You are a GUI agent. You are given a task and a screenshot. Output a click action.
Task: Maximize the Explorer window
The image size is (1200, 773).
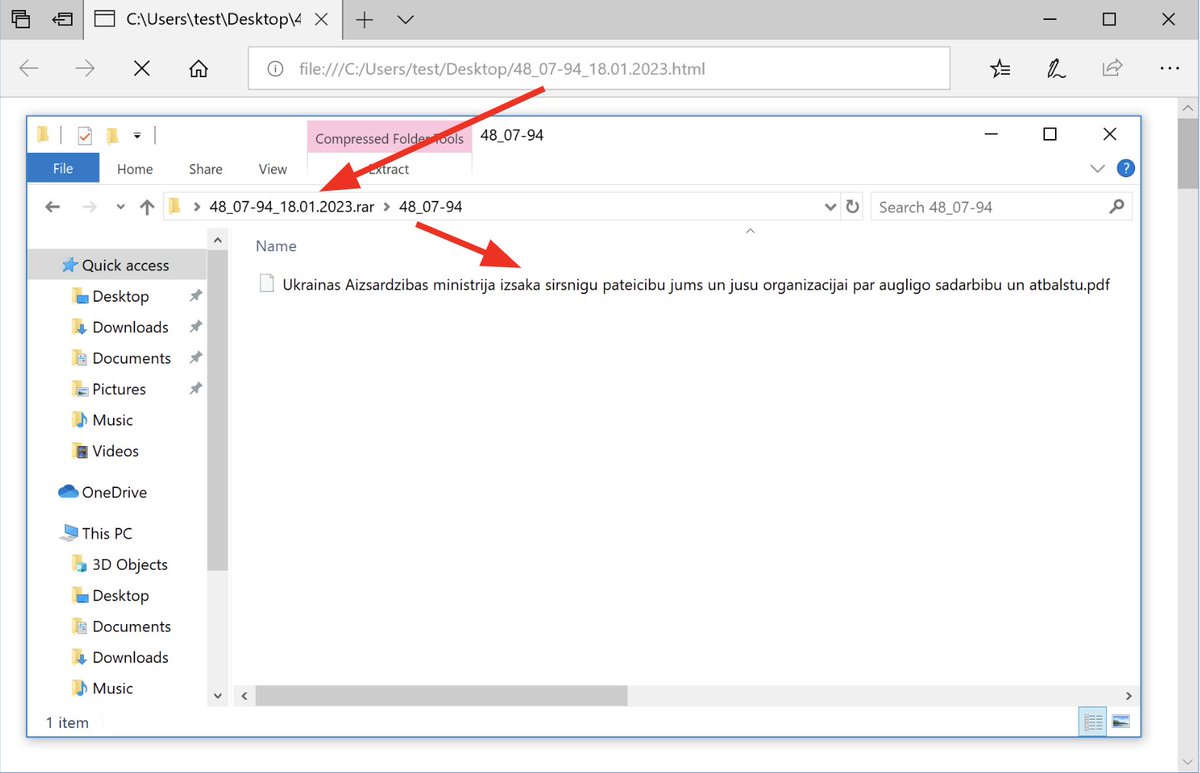point(1050,135)
